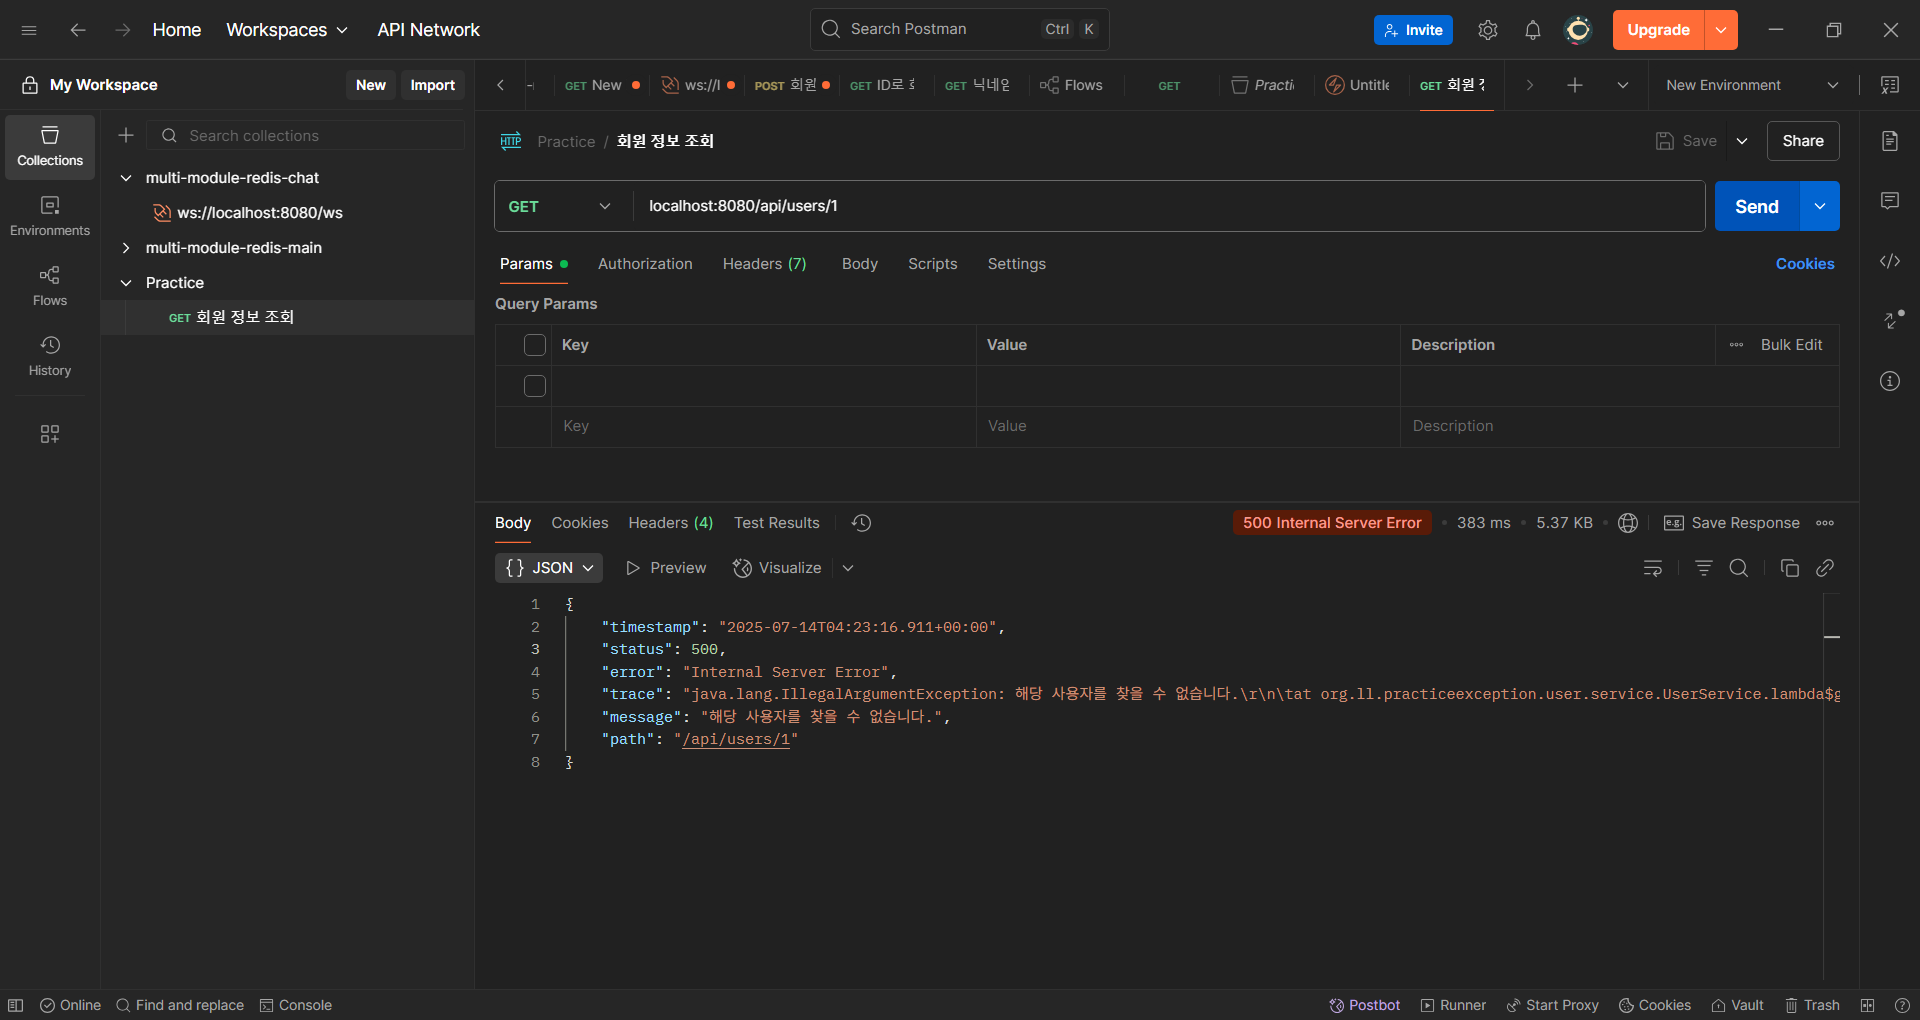Open the hamburger menu icon
Screen dimensions: 1920x1020
(29, 30)
